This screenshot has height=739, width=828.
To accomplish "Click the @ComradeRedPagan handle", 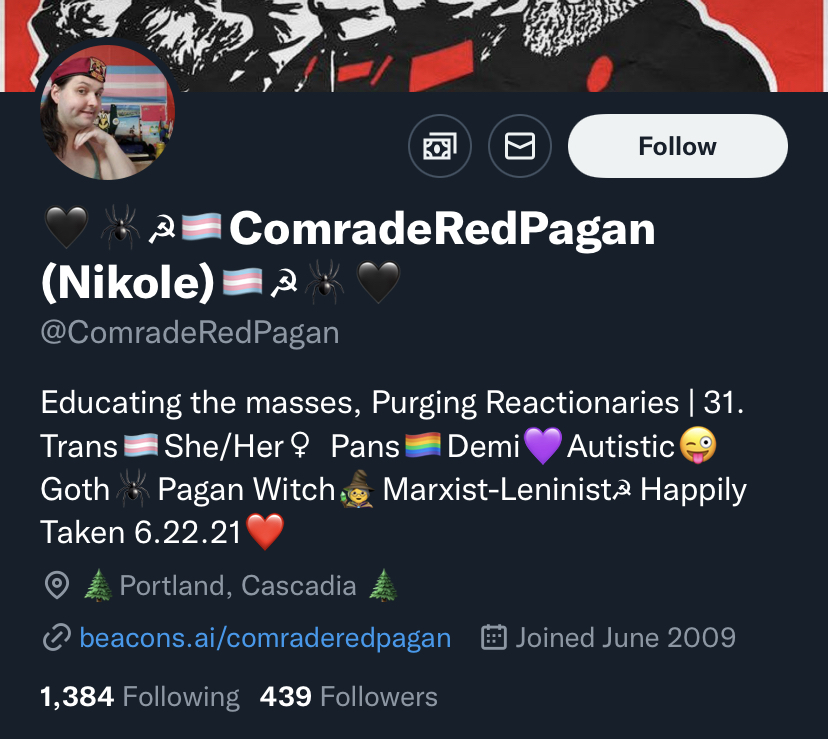I will (x=190, y=333).
